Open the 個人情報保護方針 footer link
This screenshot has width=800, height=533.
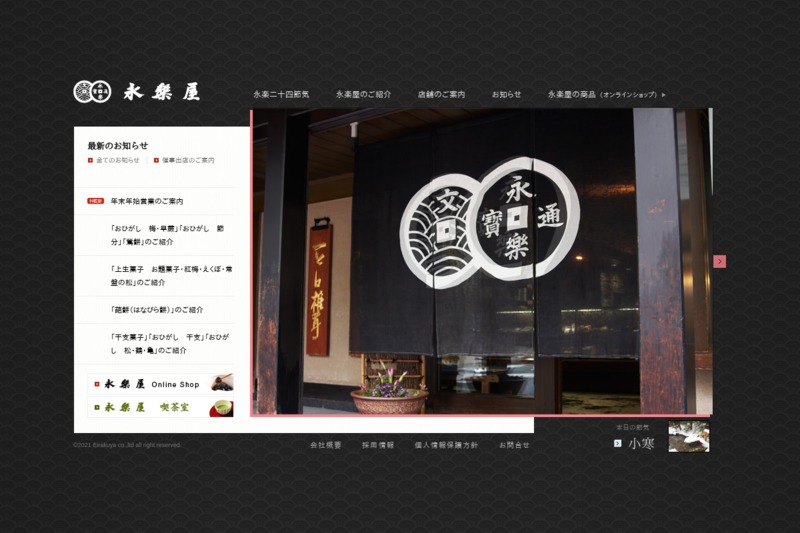pyautogui.click(x=446, y=445)
